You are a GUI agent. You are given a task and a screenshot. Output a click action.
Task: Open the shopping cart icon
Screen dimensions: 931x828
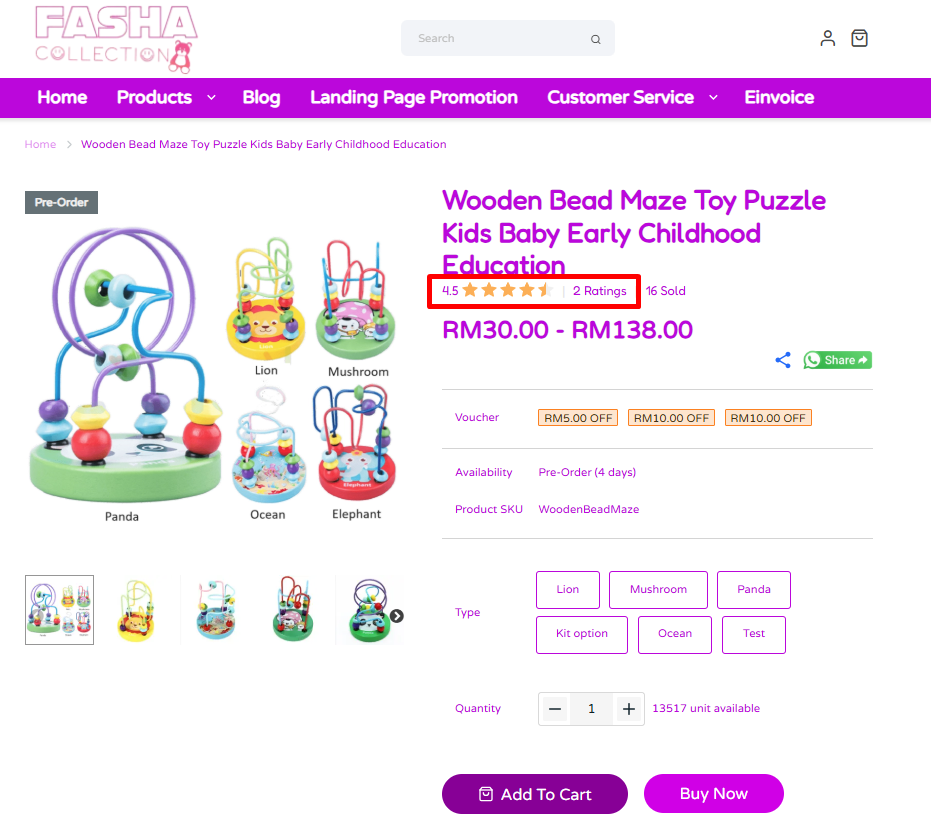(859, 38)
